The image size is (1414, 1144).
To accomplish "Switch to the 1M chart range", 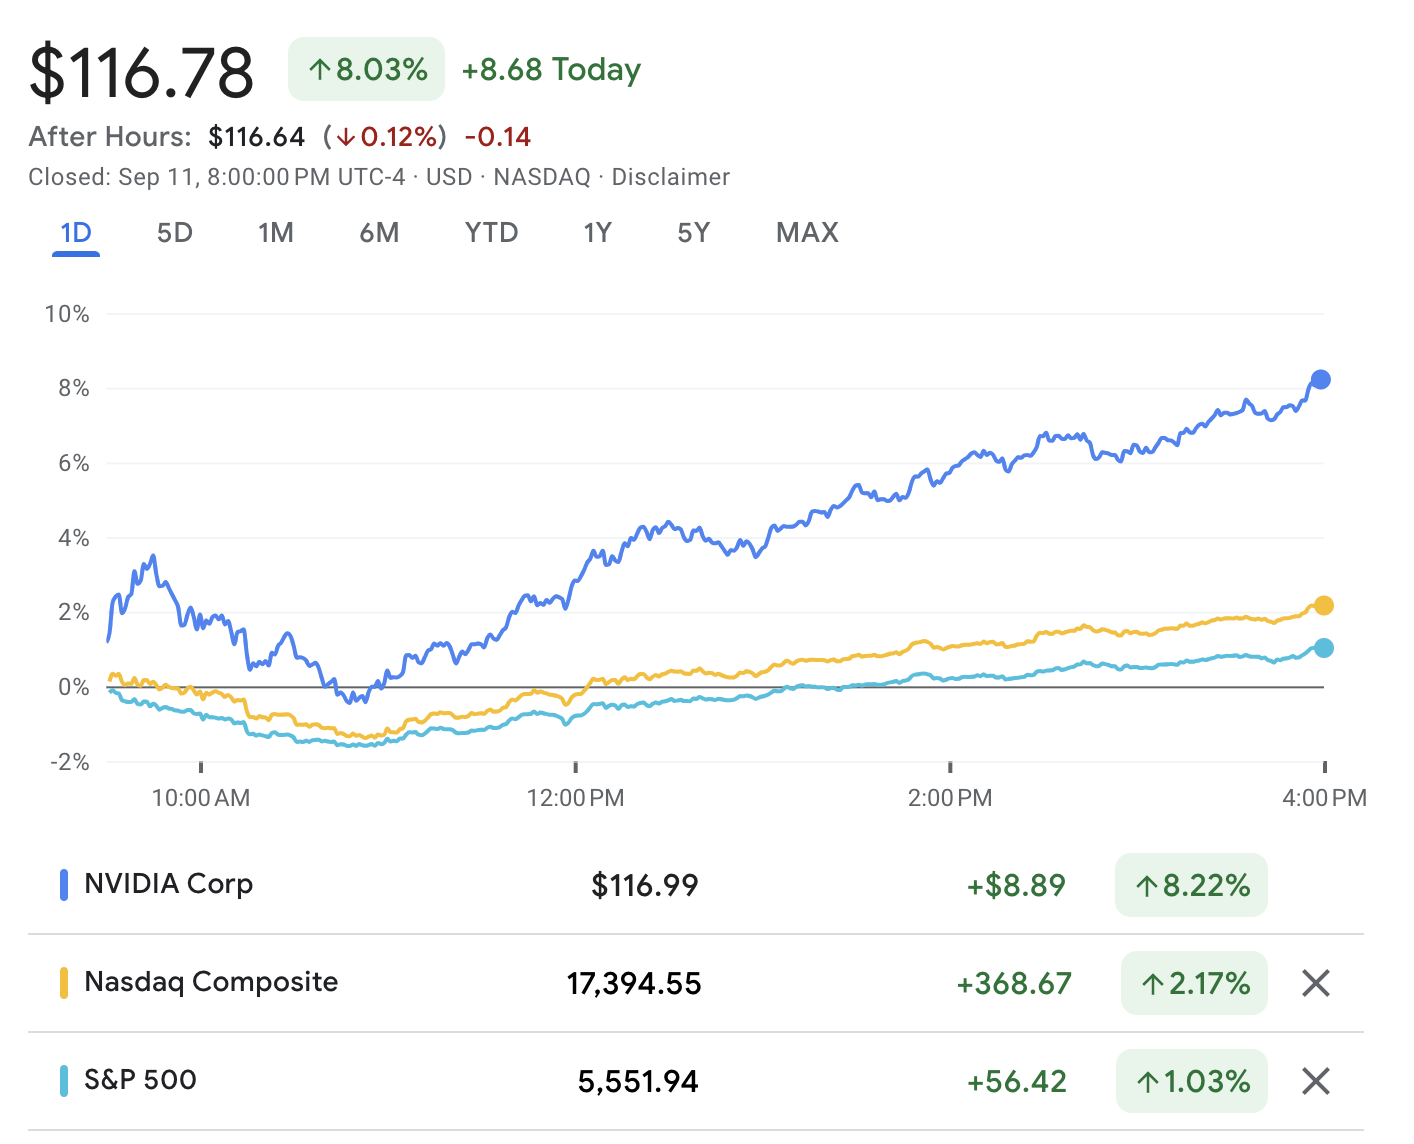I will (x=275, y=233).
